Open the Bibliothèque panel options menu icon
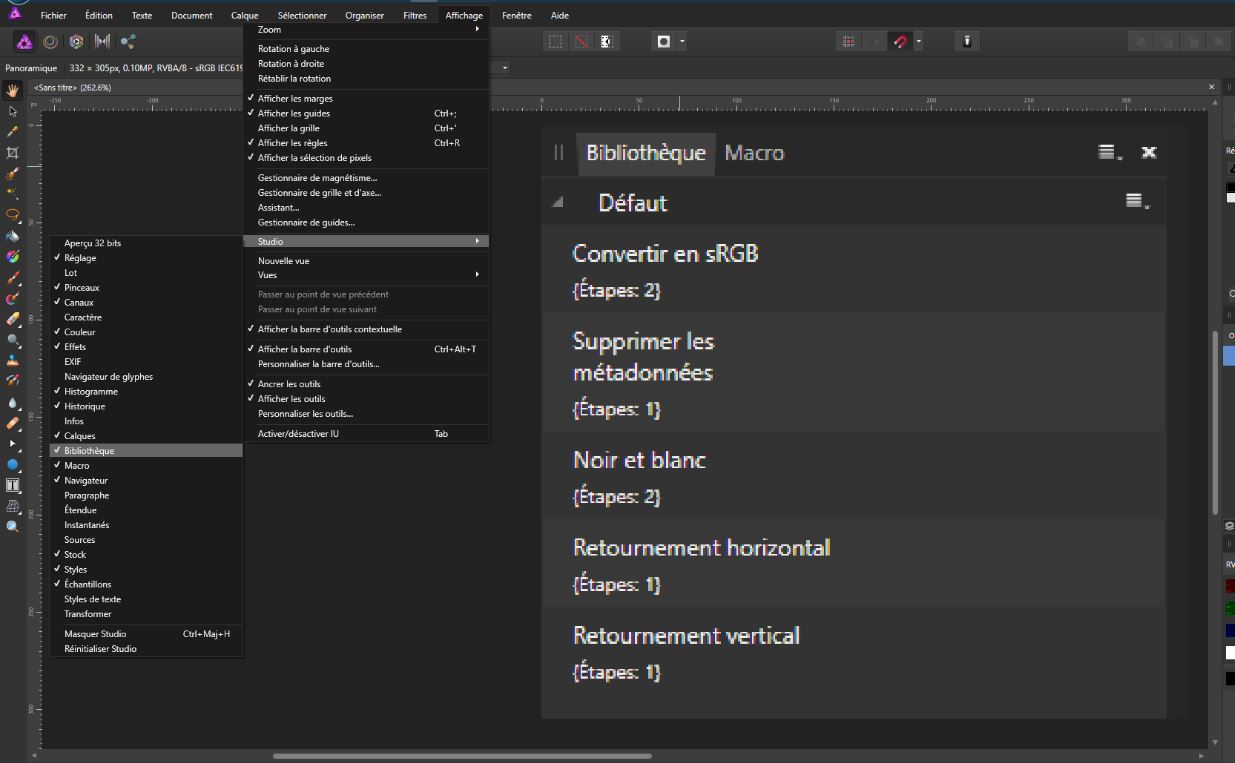The height and width of the screenshot is (763, 1235). (1109, 152)
